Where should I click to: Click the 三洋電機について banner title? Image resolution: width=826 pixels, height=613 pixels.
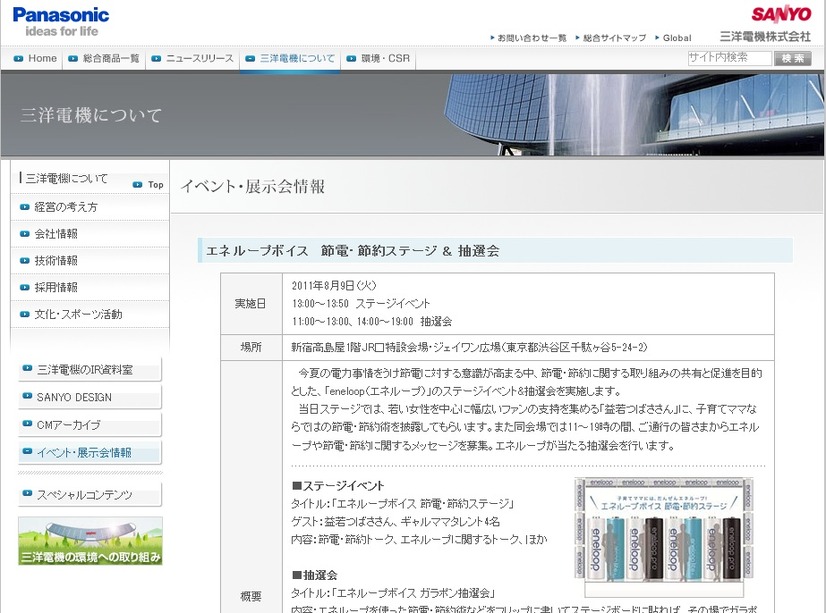[91, 115]
